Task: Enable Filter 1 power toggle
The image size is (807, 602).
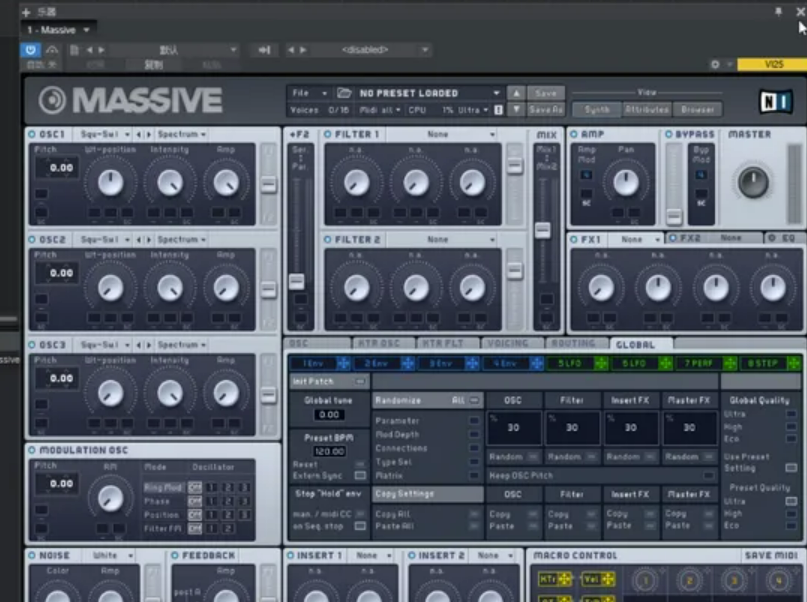Action: click(328, 134)
